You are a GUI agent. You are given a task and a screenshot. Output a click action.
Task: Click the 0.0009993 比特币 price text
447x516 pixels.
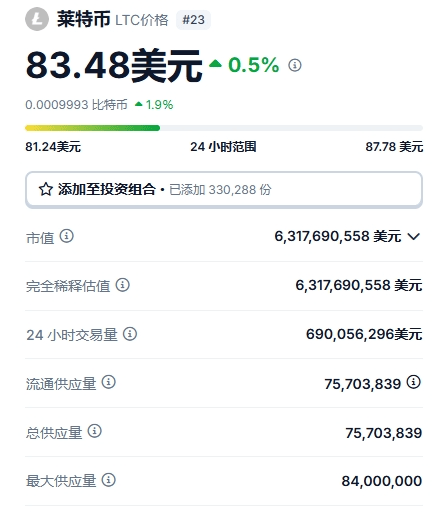77,105
